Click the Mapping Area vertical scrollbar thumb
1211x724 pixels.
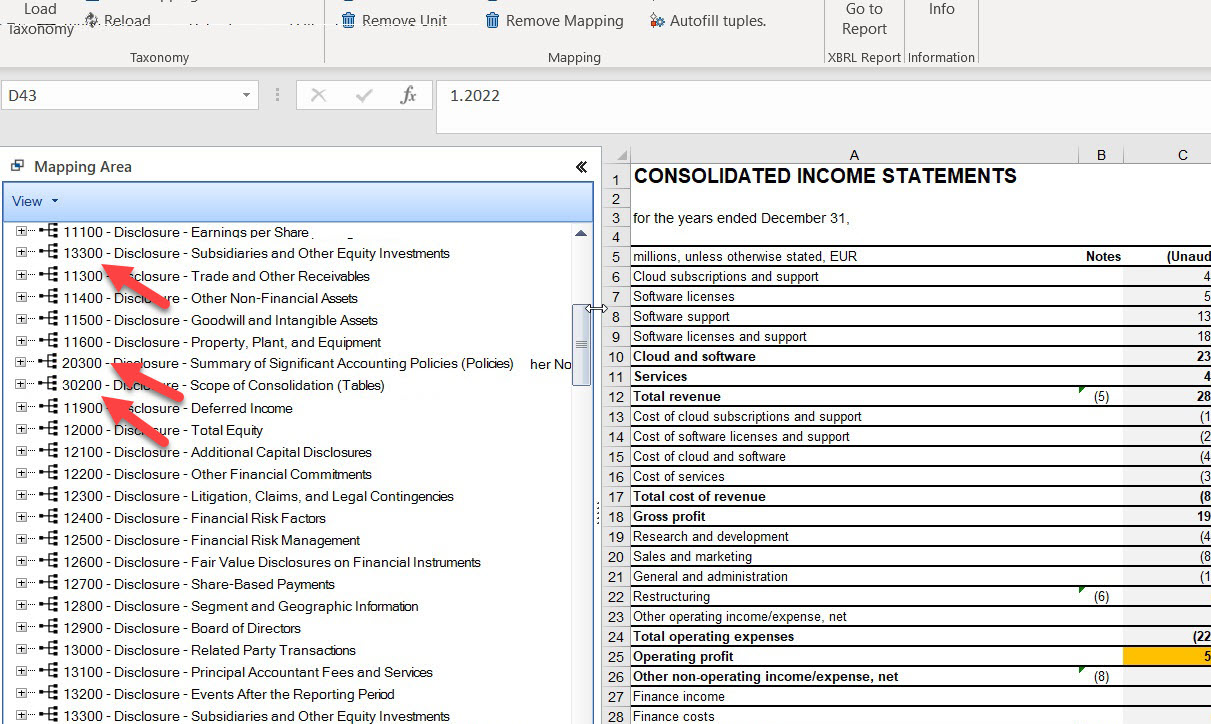581,343
